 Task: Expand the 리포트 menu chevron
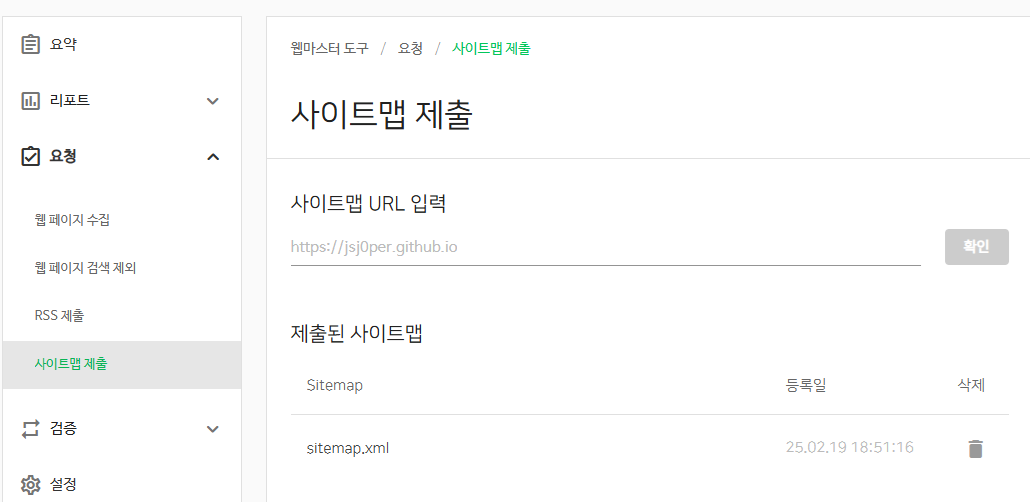click(x=212, y=101)
